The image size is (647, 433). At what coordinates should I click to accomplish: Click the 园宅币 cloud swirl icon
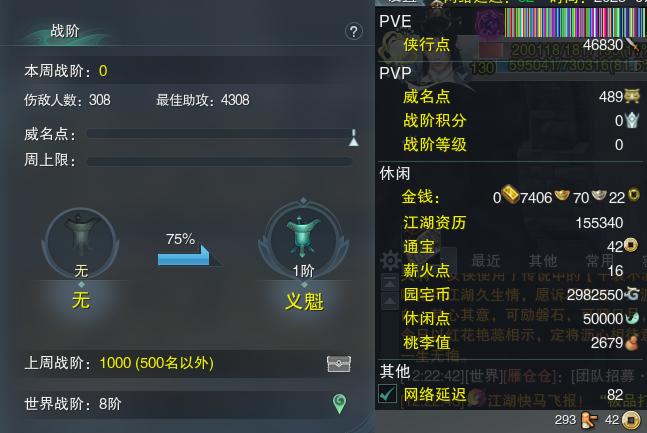[632, 293]
